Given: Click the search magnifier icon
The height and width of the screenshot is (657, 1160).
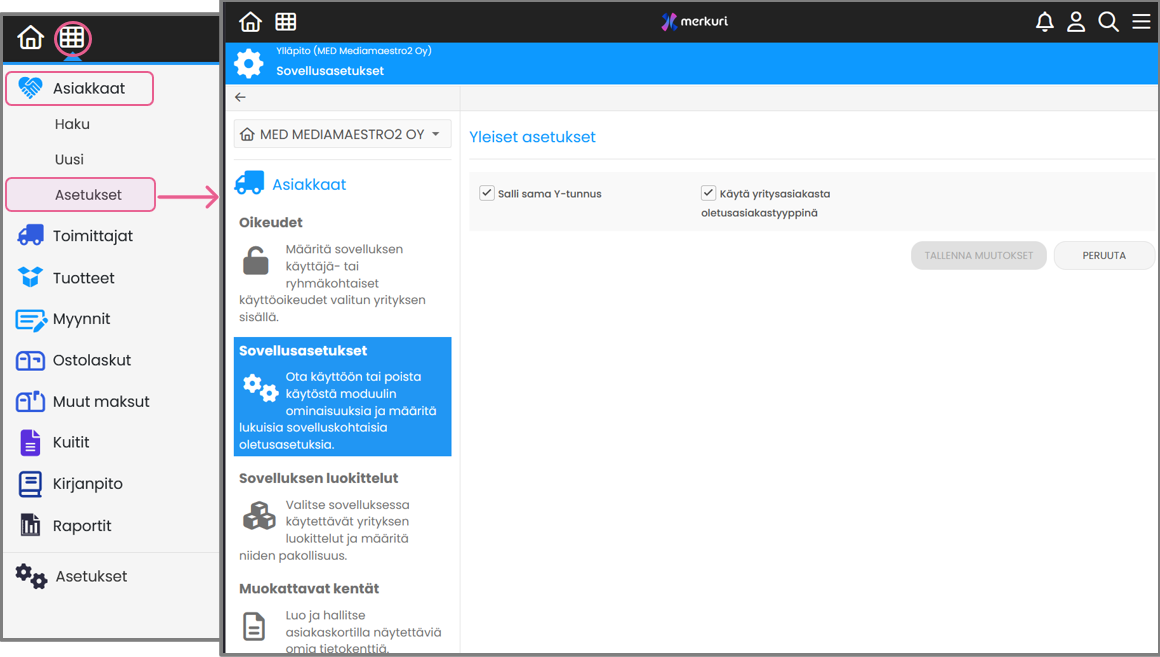Looking at the screenshot, I should (x=1108, y=22).
